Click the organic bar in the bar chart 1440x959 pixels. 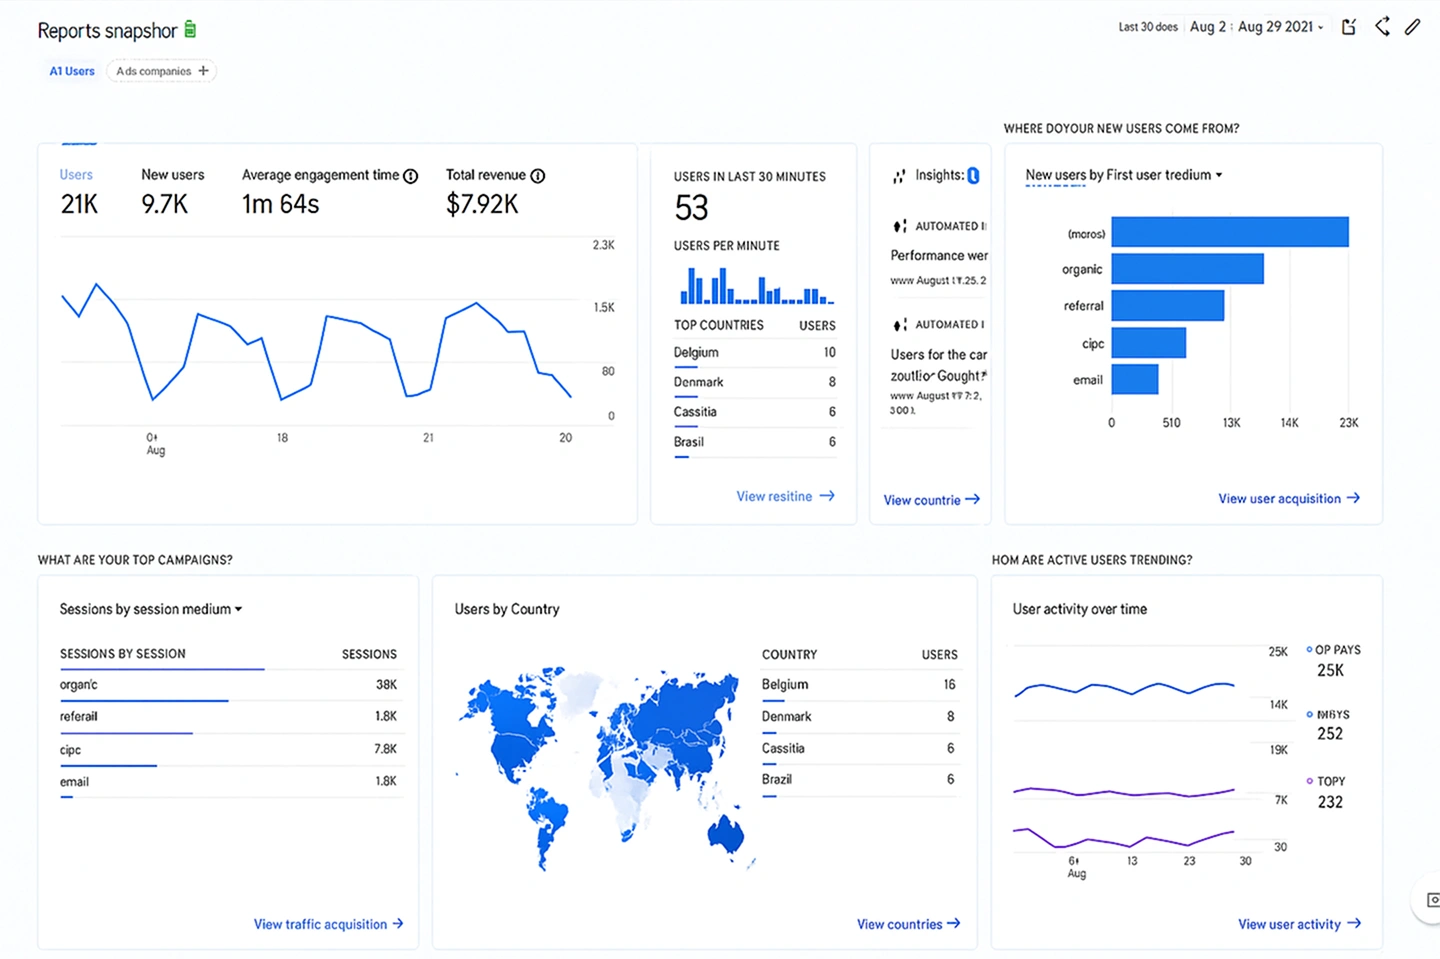click(1187, 269)
